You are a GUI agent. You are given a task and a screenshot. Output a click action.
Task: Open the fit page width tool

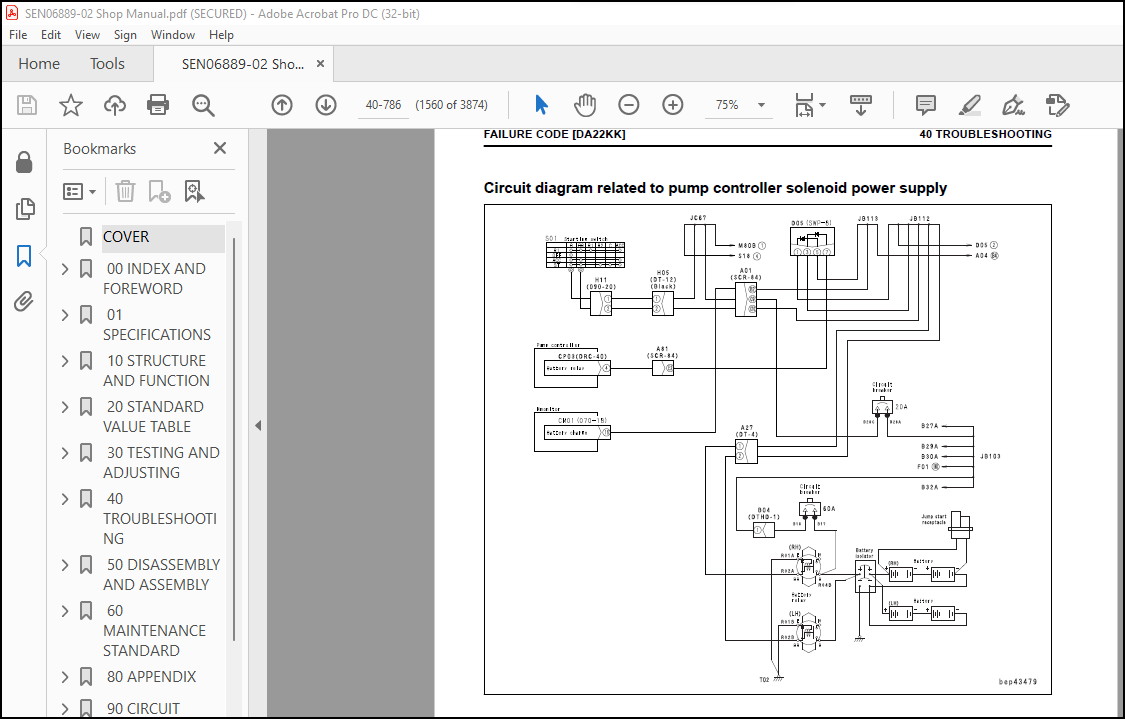[x=804, y=105]
